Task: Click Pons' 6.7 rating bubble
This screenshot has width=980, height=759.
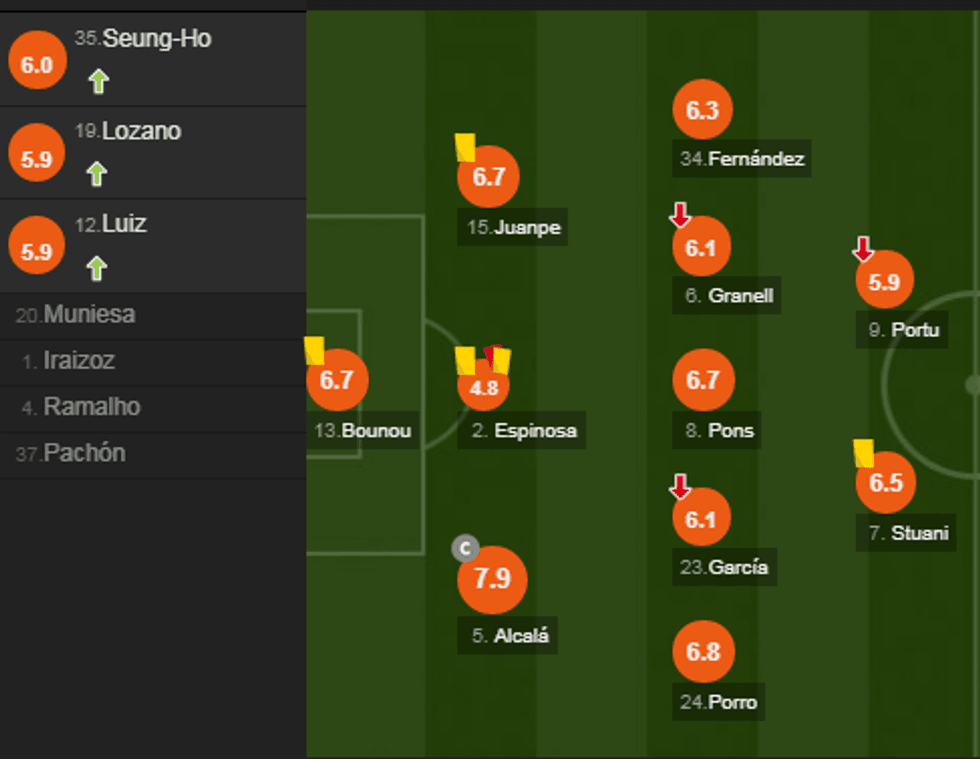Action: click(703, 380)
